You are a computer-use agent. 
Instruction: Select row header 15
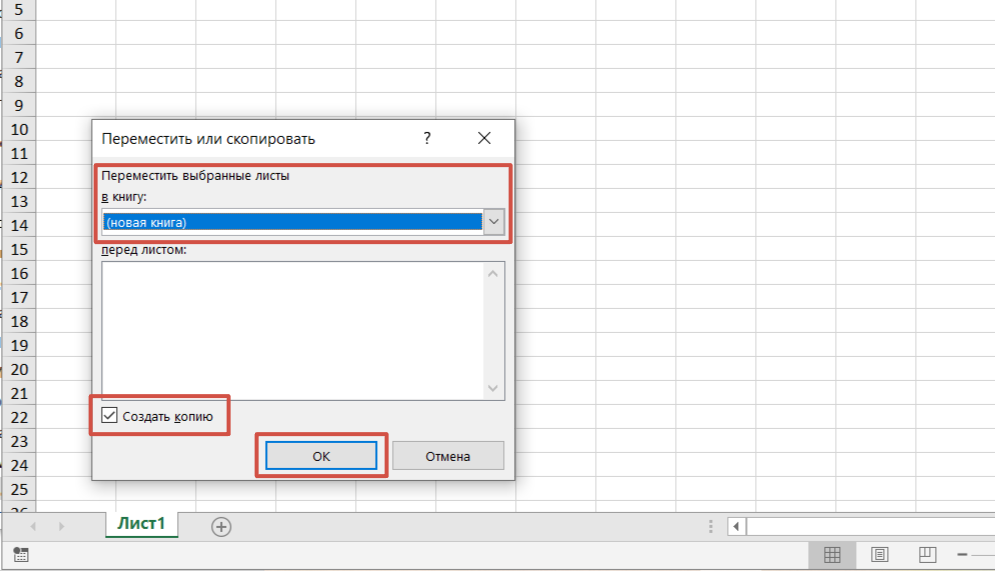pos(18,249)
